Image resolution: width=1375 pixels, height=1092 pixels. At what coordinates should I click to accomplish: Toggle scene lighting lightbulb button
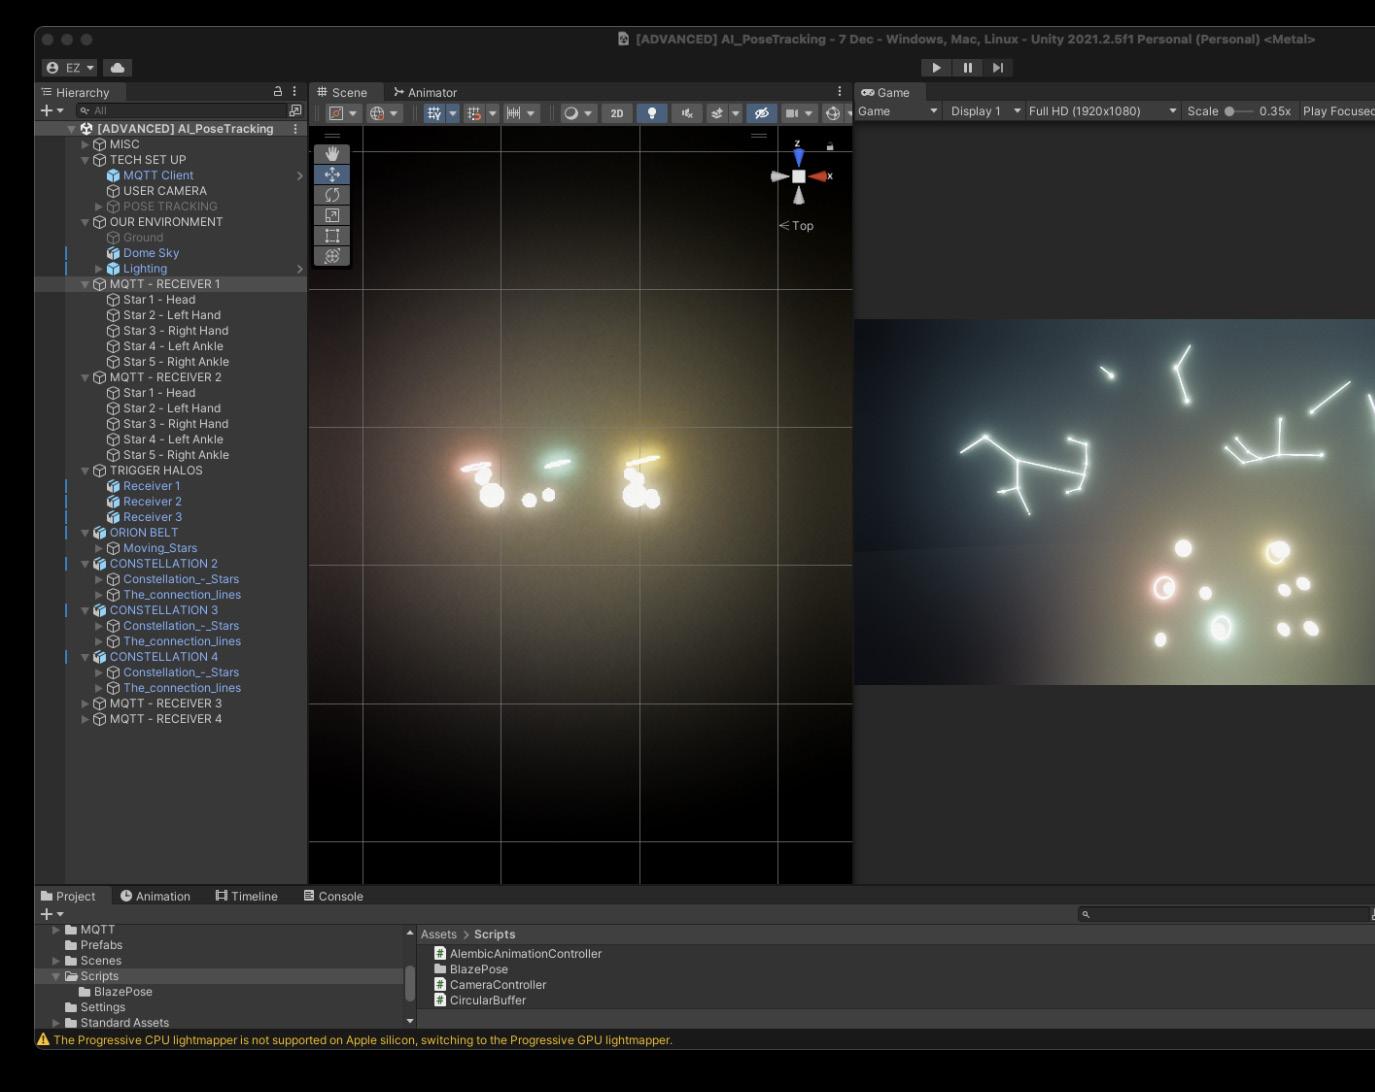pos(652,113)
